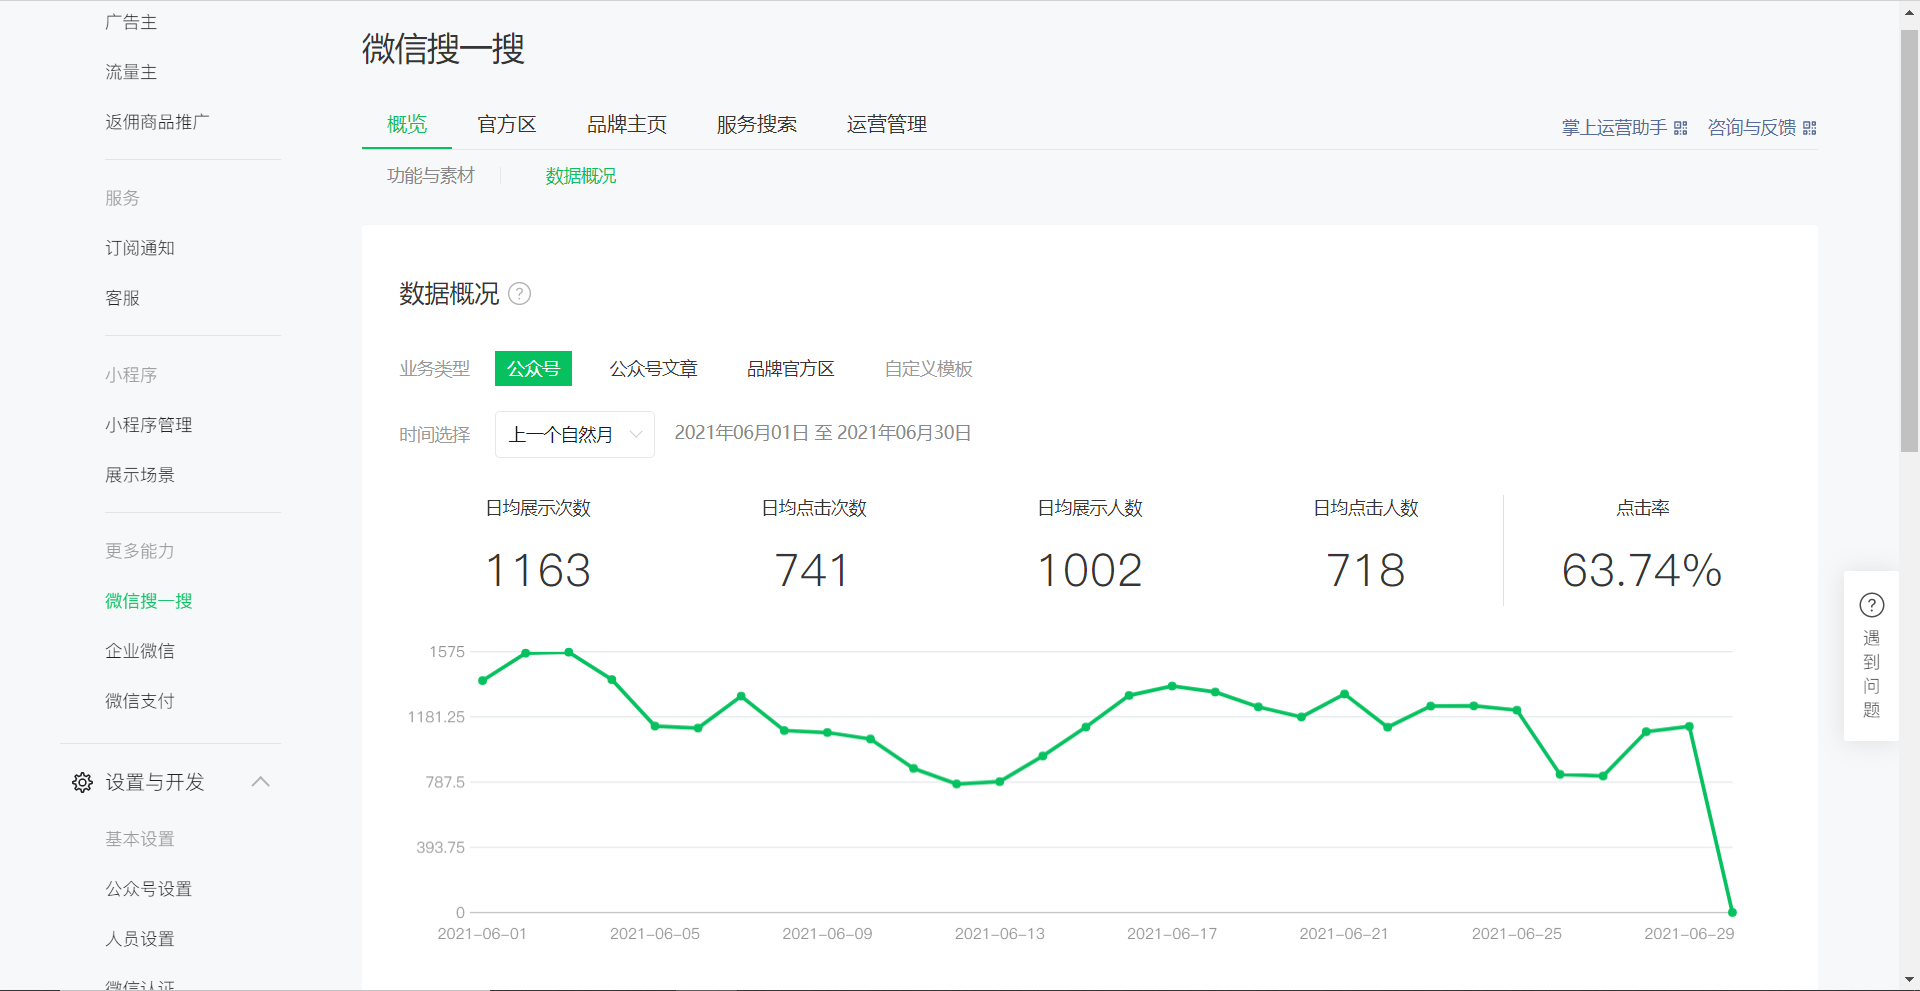Switch to the 概览 tab
Screen dimensions: 1920x991
(407, 124)
